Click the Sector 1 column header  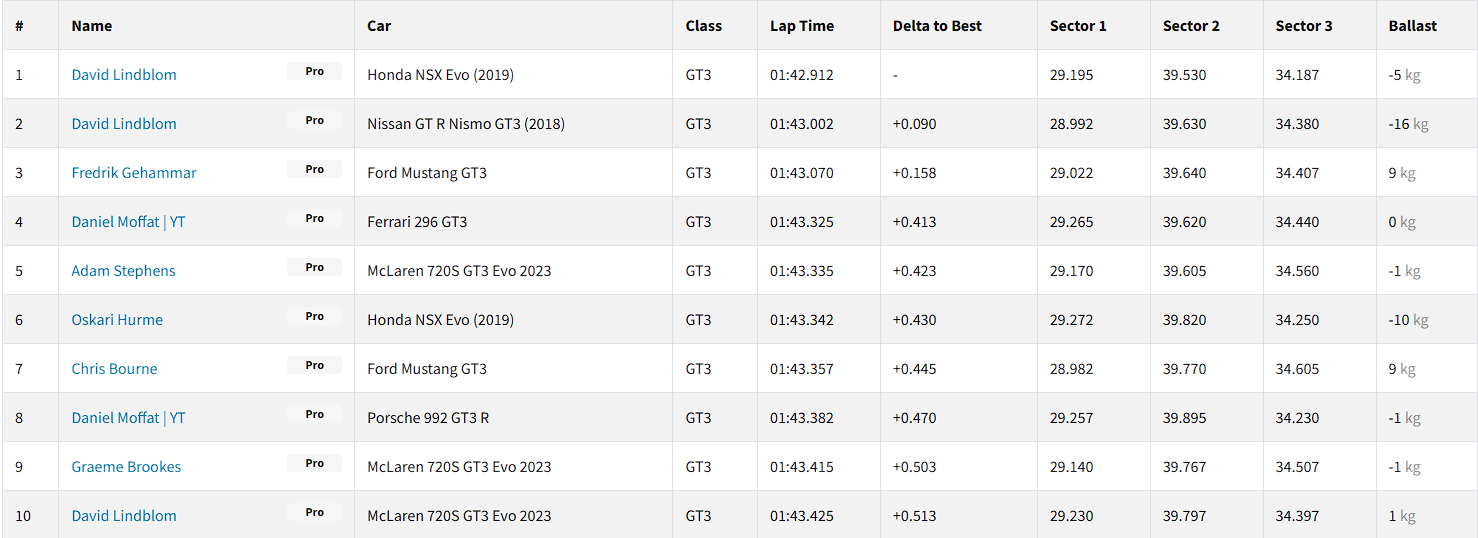pos(1078,26)
